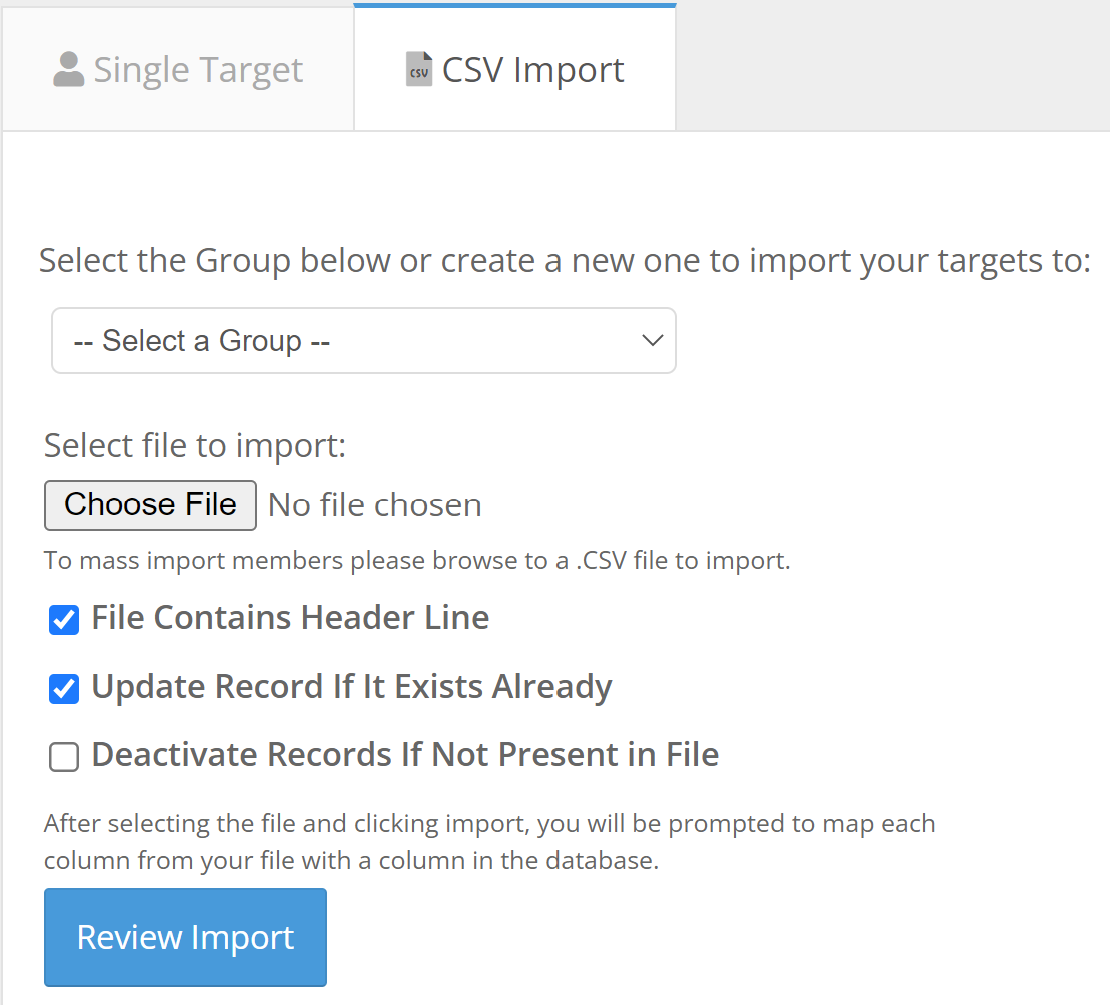Click the empty gray area right of tabs

point(890,66)
